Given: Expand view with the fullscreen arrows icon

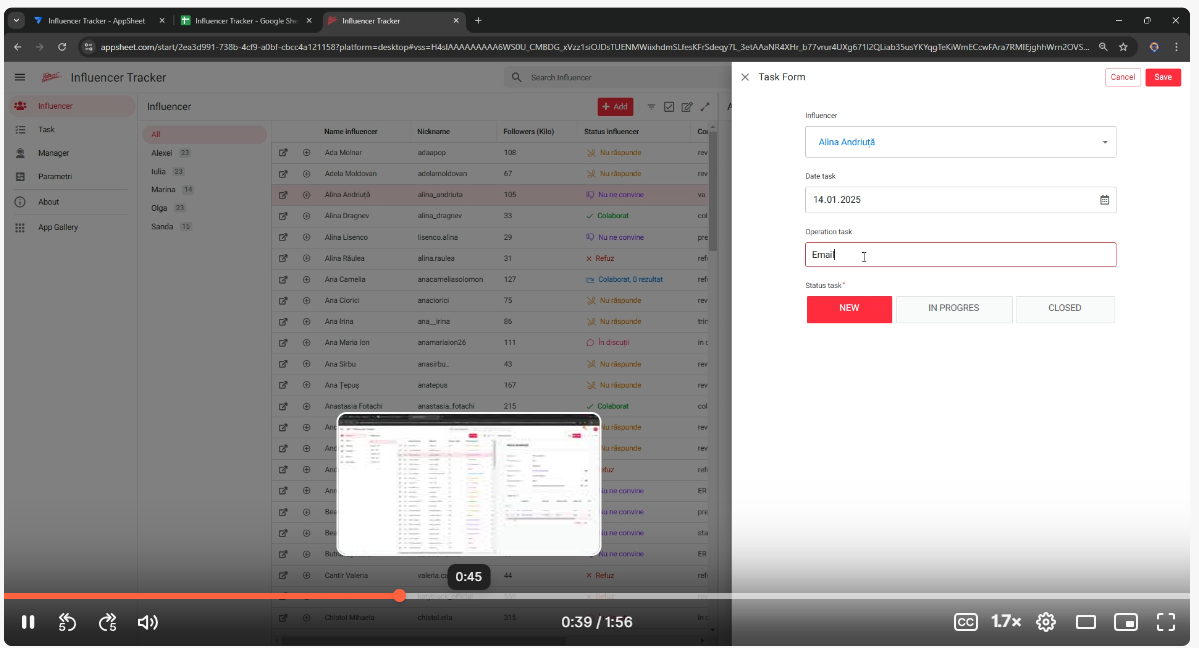Looking at the screenshot, I should point(705,107).
